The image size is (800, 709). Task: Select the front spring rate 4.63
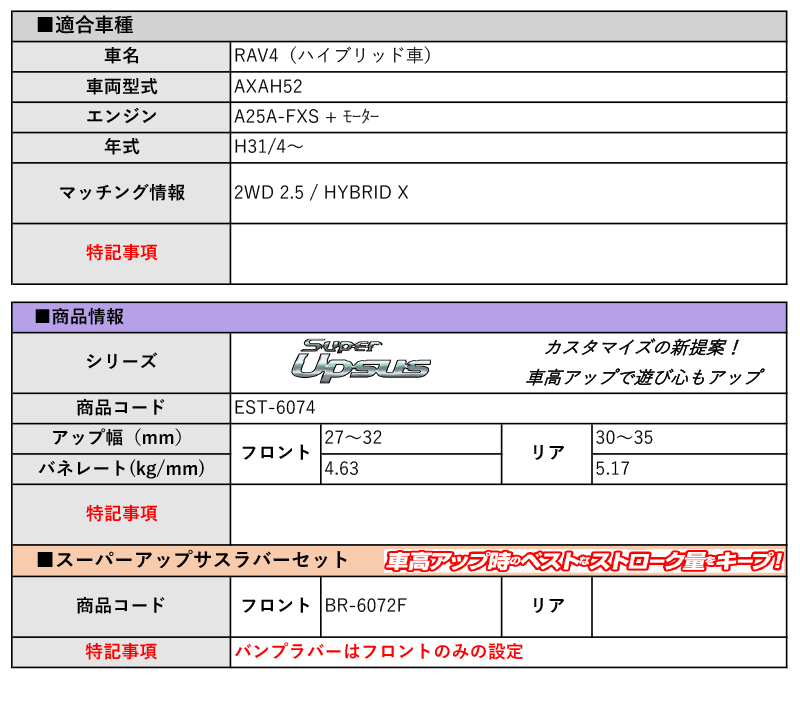pos(343,468)
